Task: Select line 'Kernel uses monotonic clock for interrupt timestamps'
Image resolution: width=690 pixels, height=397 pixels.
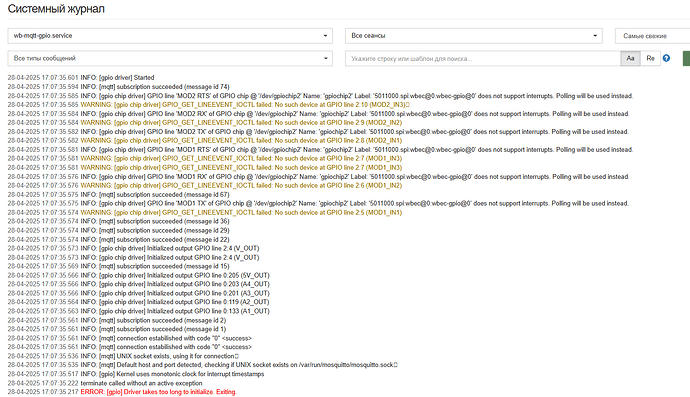Action: point(136,374)
